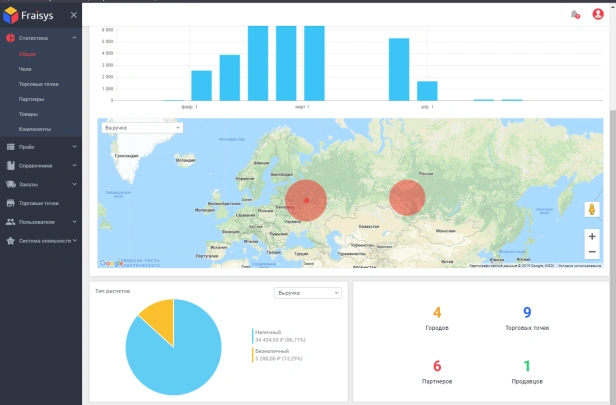Open the notifications bell
The width and height of the screenshot is (616, 405).
(x=575, y=14)
